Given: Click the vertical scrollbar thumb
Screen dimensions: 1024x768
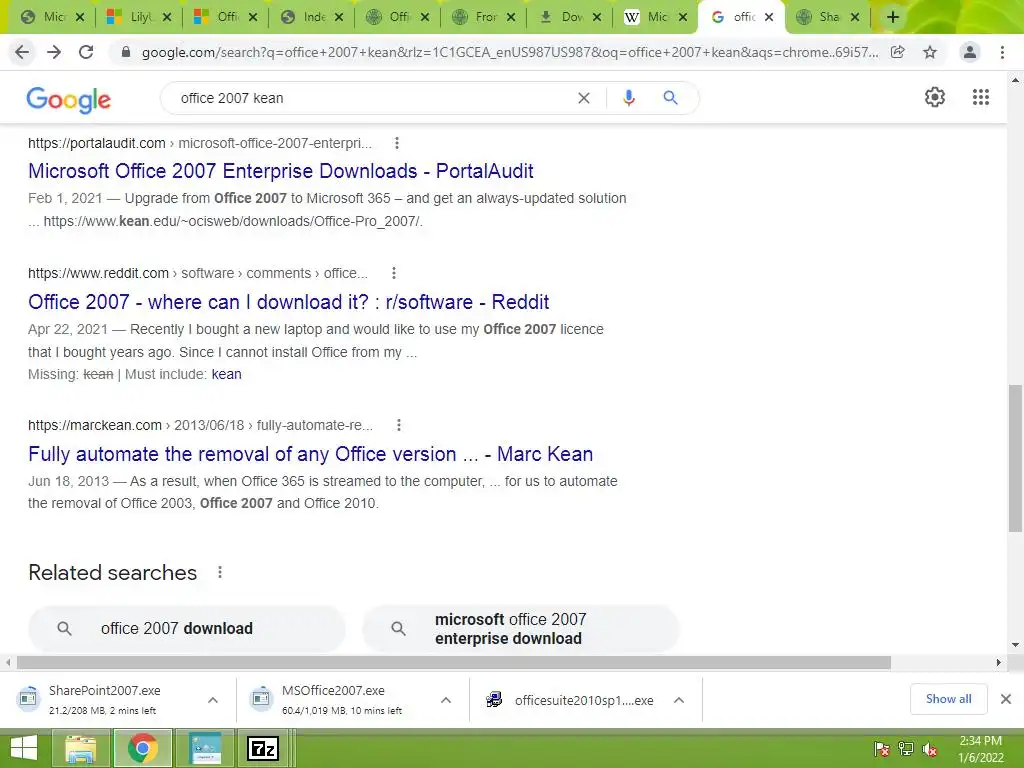Looking at the screenshot, I should click(1015, 458).
